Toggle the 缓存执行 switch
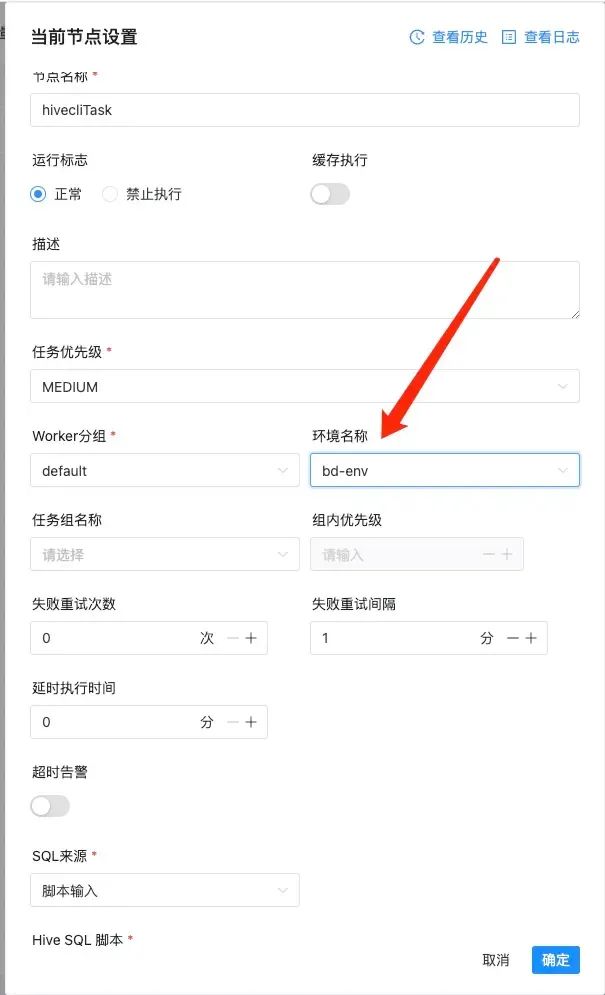Screen dimensions: 605x995 pyautogui.click(x=330, y=194)
